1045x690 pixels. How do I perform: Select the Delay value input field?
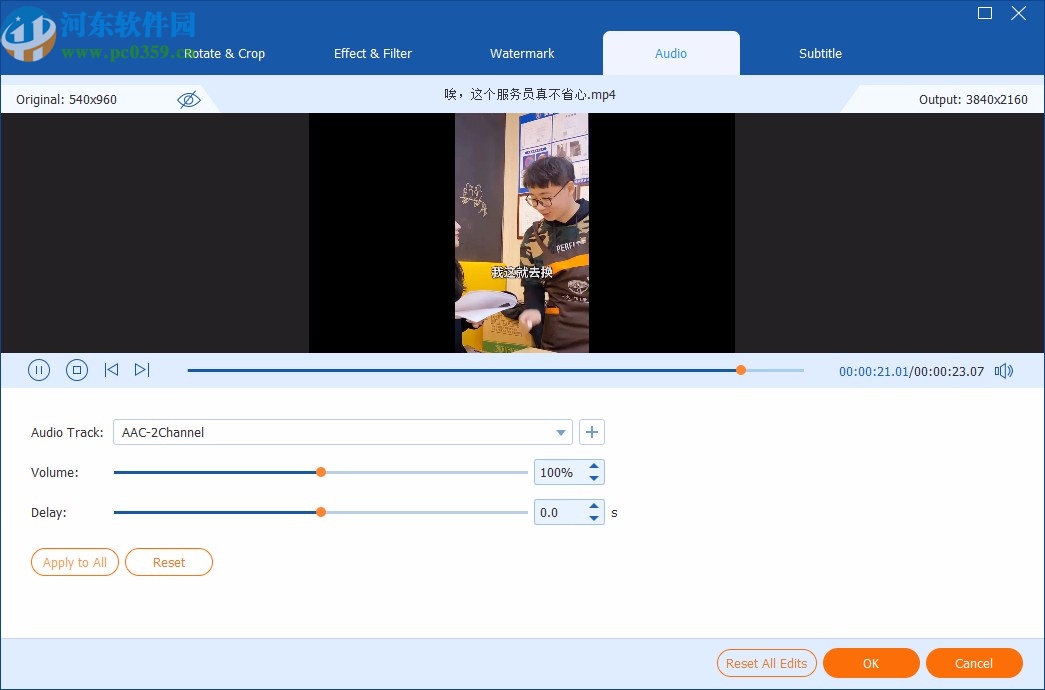560,511
